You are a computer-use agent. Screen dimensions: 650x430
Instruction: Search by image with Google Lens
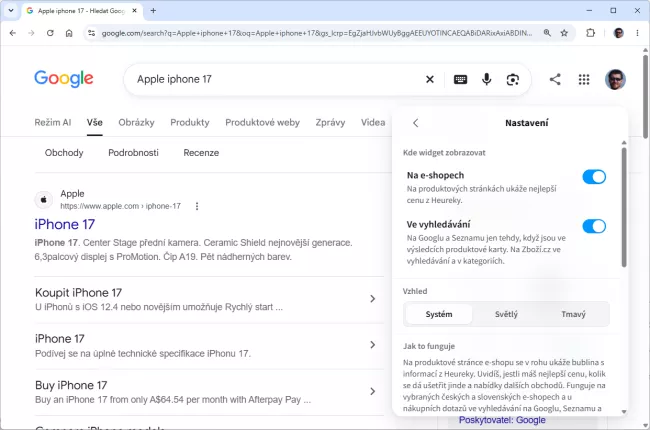[x=513, y=79]
